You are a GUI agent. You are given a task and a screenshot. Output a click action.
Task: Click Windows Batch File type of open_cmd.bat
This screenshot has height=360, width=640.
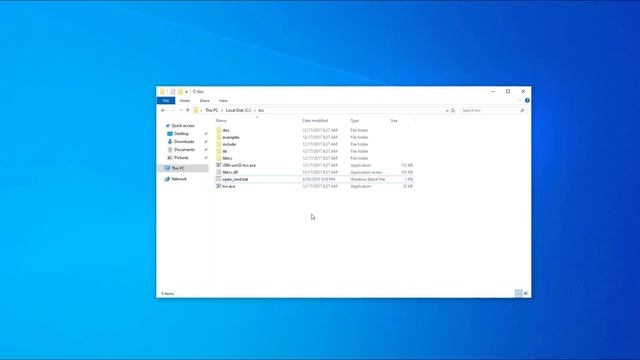pyautogui.click(x=367, y=179)
